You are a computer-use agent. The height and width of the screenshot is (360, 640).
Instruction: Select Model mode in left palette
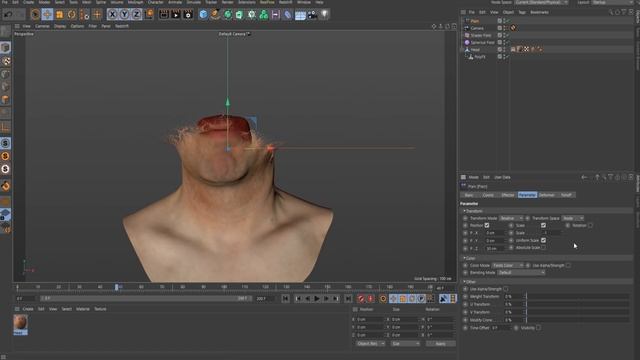[6, 48]
